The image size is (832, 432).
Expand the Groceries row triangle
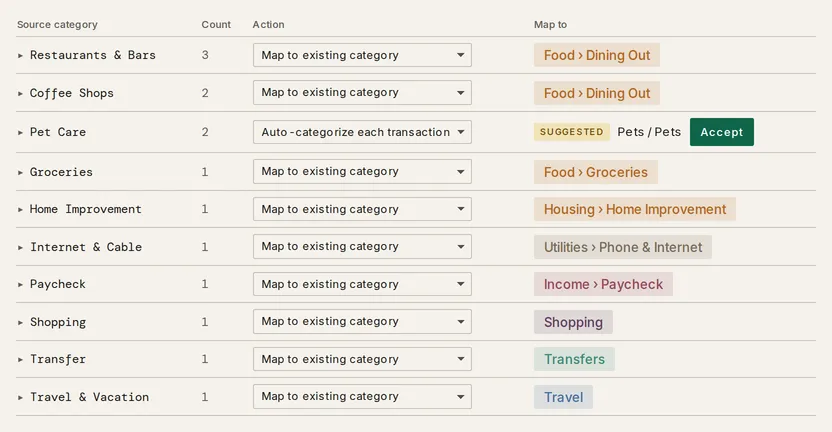pyautogui.click(x=20, y=172)
